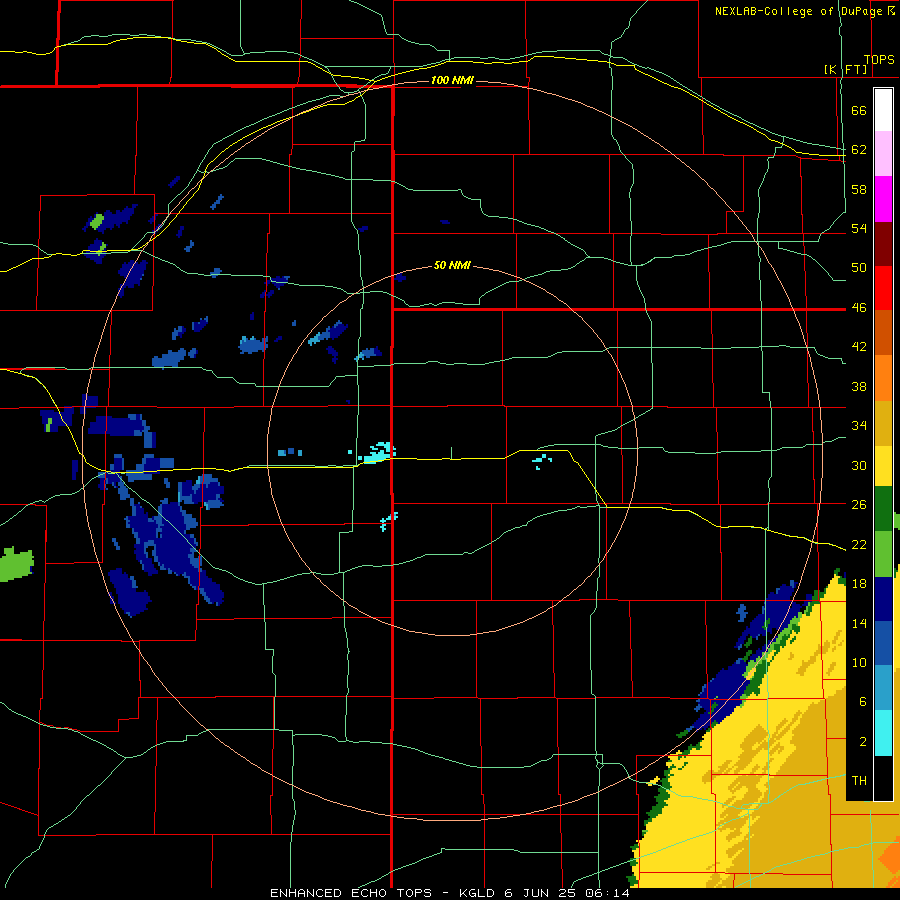Click the 58 legend value
Image resolution: width=900 pixels, height=900 pixels.
point(859,189)
